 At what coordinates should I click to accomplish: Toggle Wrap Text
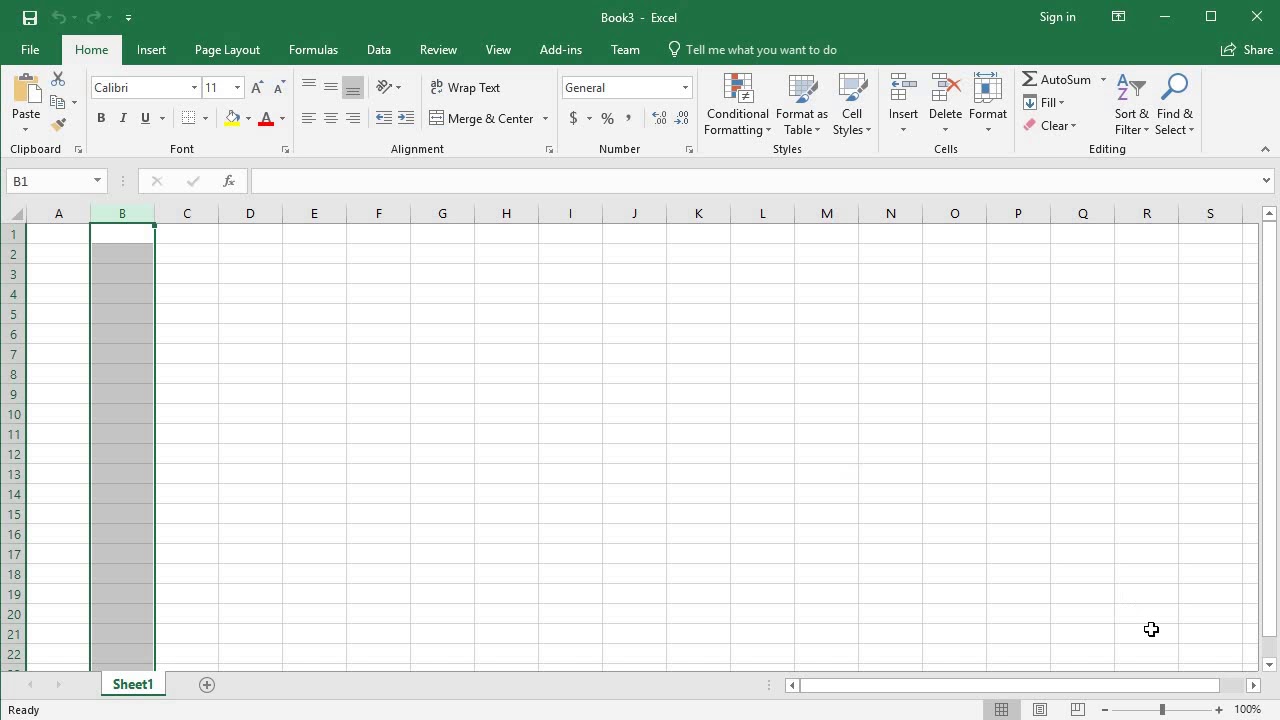coord(465,88)
